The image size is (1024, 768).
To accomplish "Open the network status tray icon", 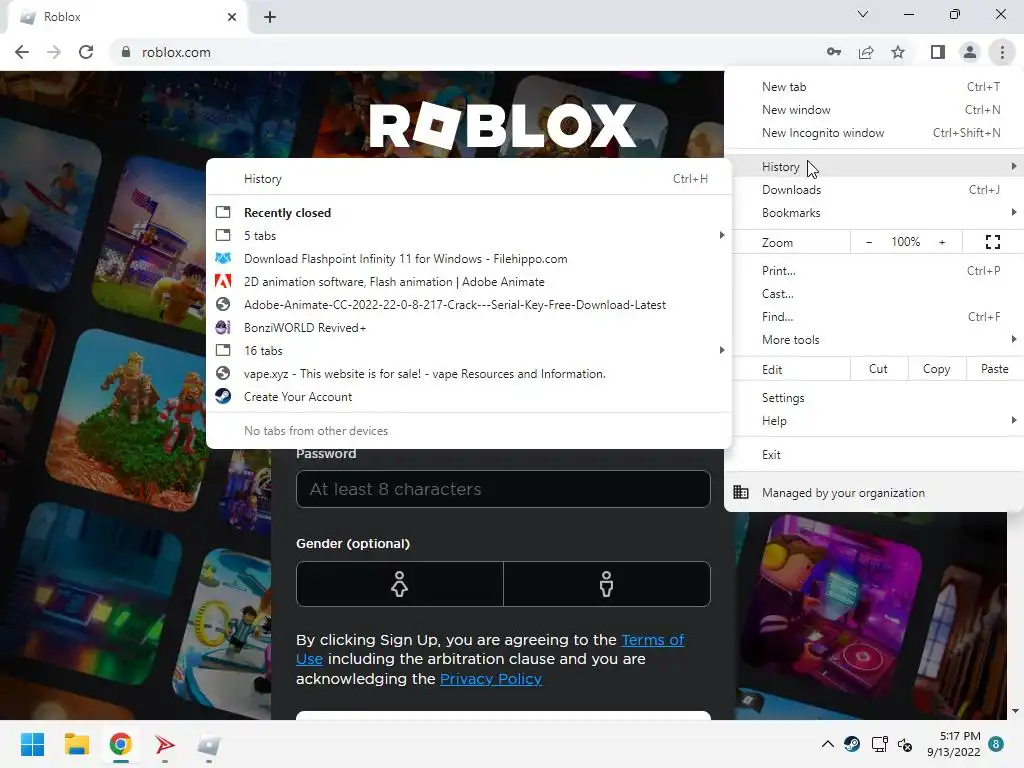I will pos(879,744).
